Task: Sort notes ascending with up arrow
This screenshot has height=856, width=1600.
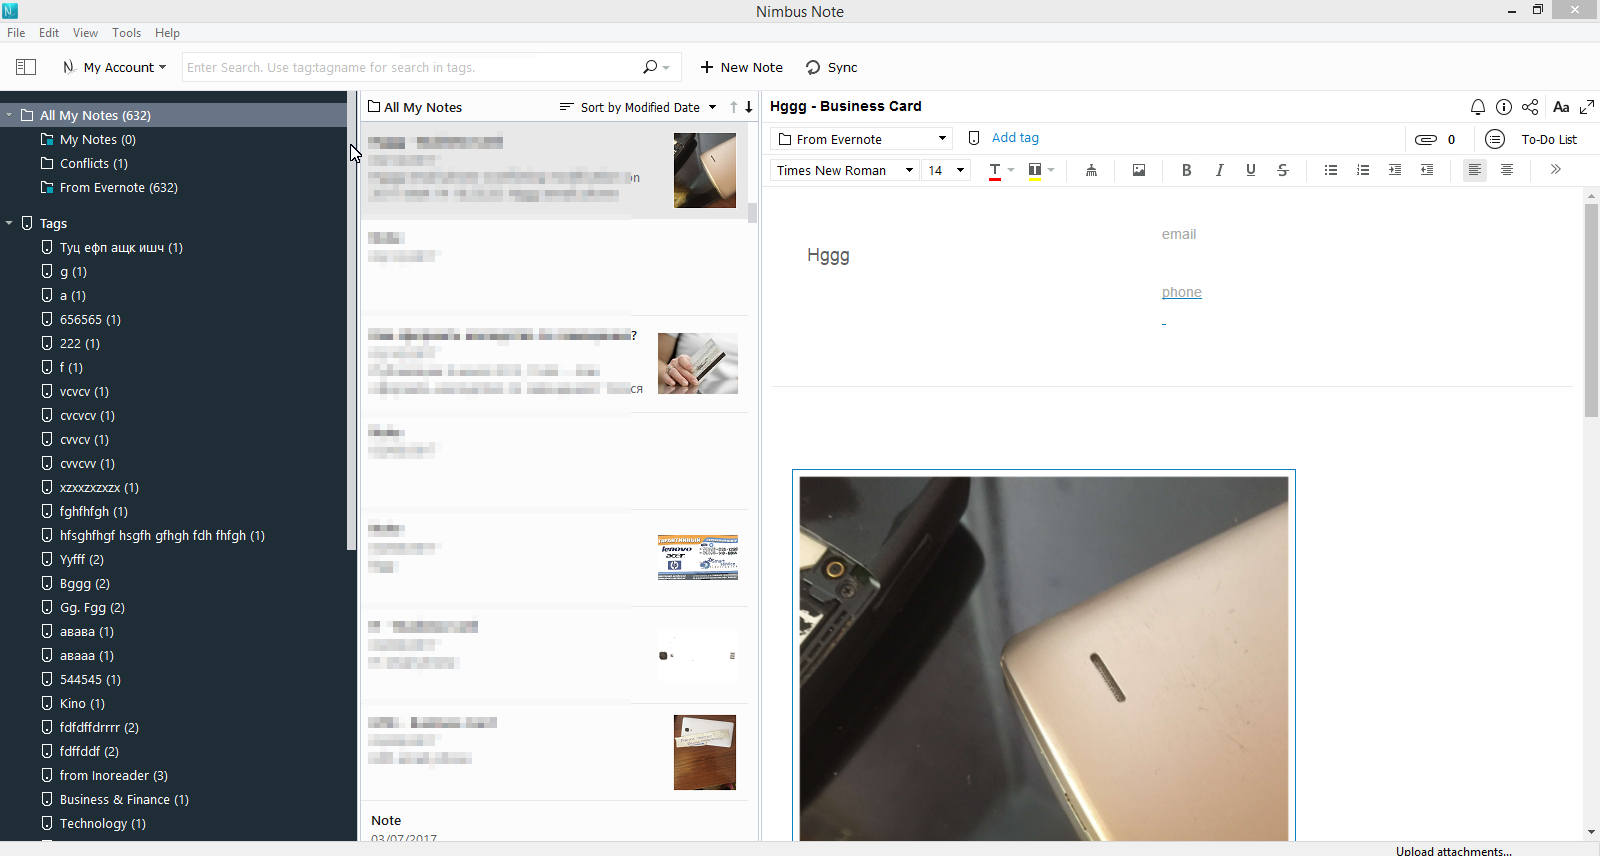Action: (x=733, y=107)
